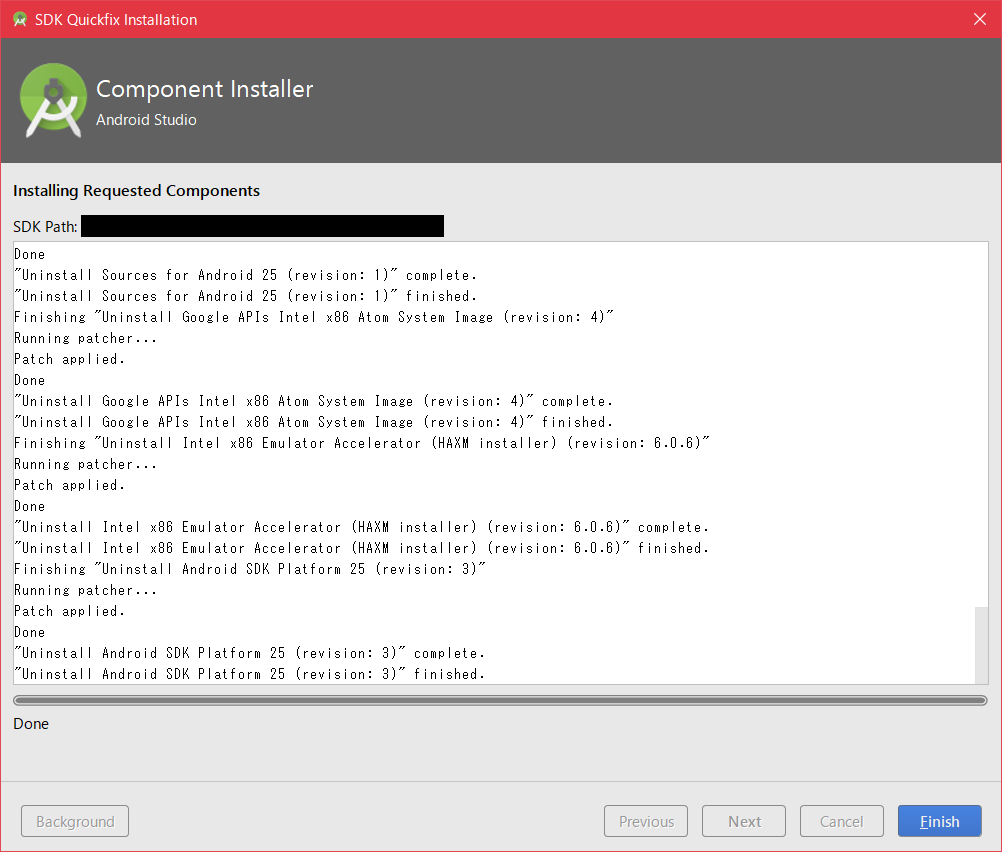Click the 'Component Installer' title text

pyautogui.click(x=204, y=89)
